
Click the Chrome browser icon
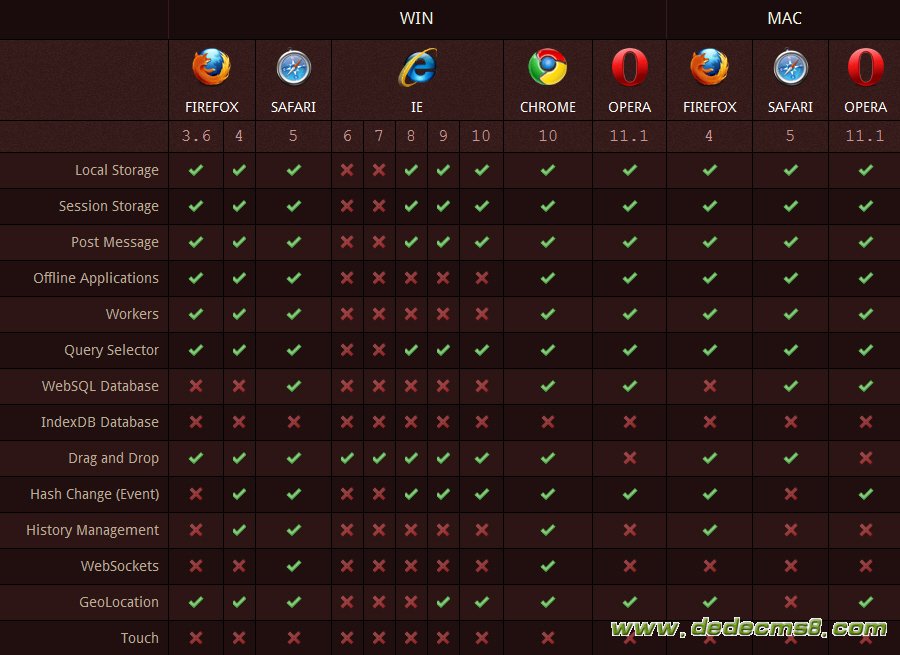(547, 68)
